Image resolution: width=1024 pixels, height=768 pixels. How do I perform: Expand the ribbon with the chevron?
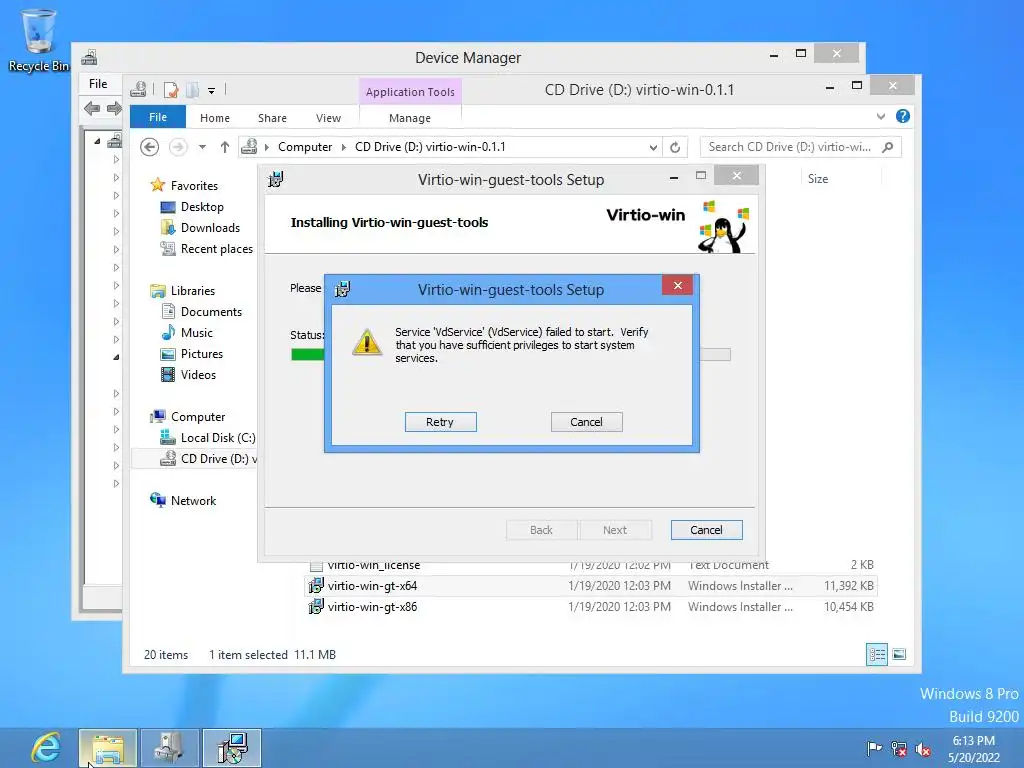click(880, 116)
